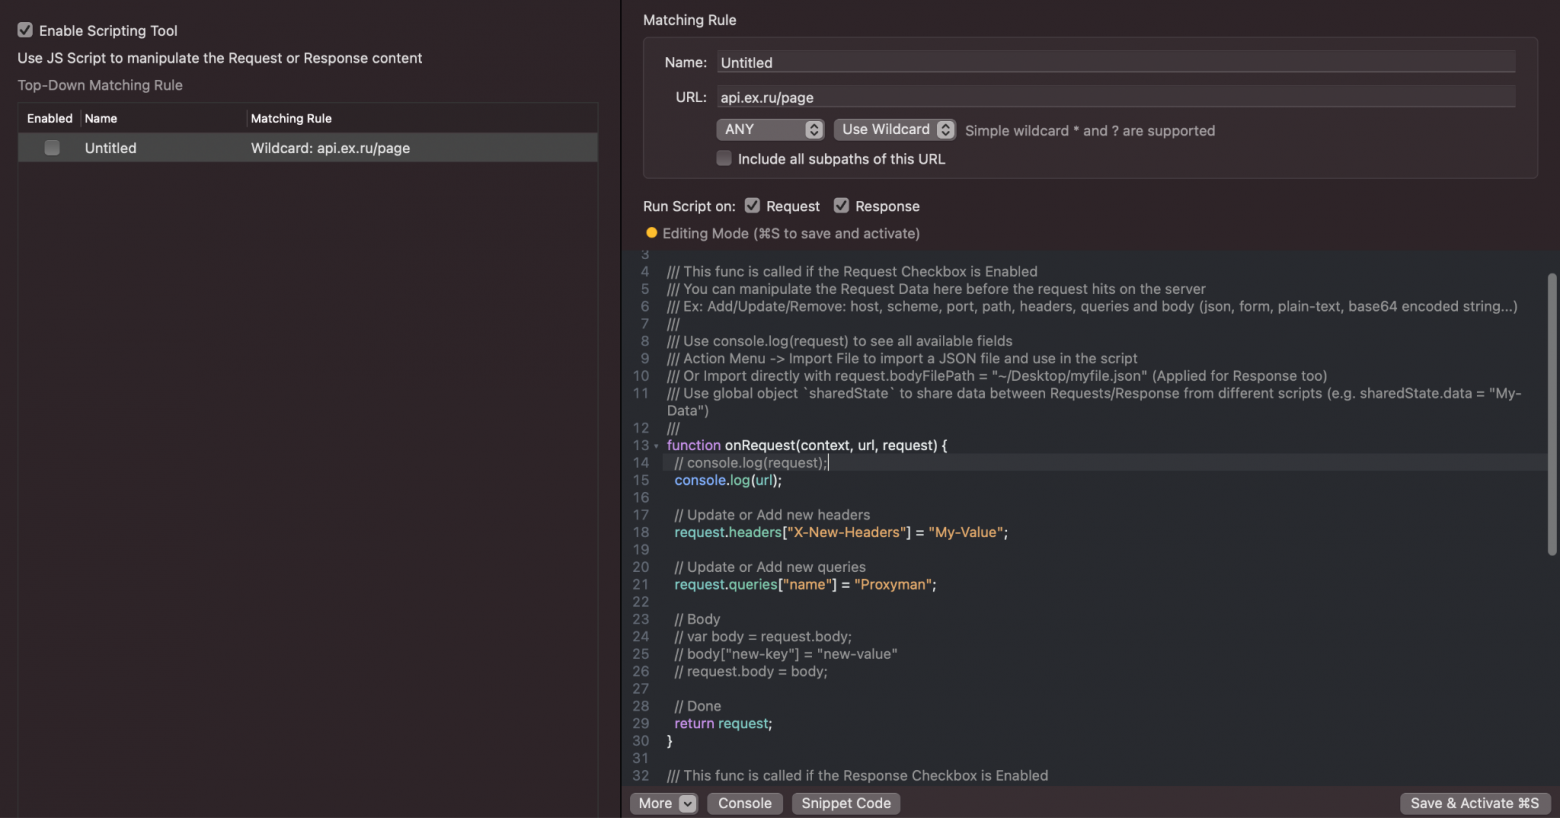Click the yellow Editing Mode status dot
The image size is (1560, 818).
pos(652,233)
